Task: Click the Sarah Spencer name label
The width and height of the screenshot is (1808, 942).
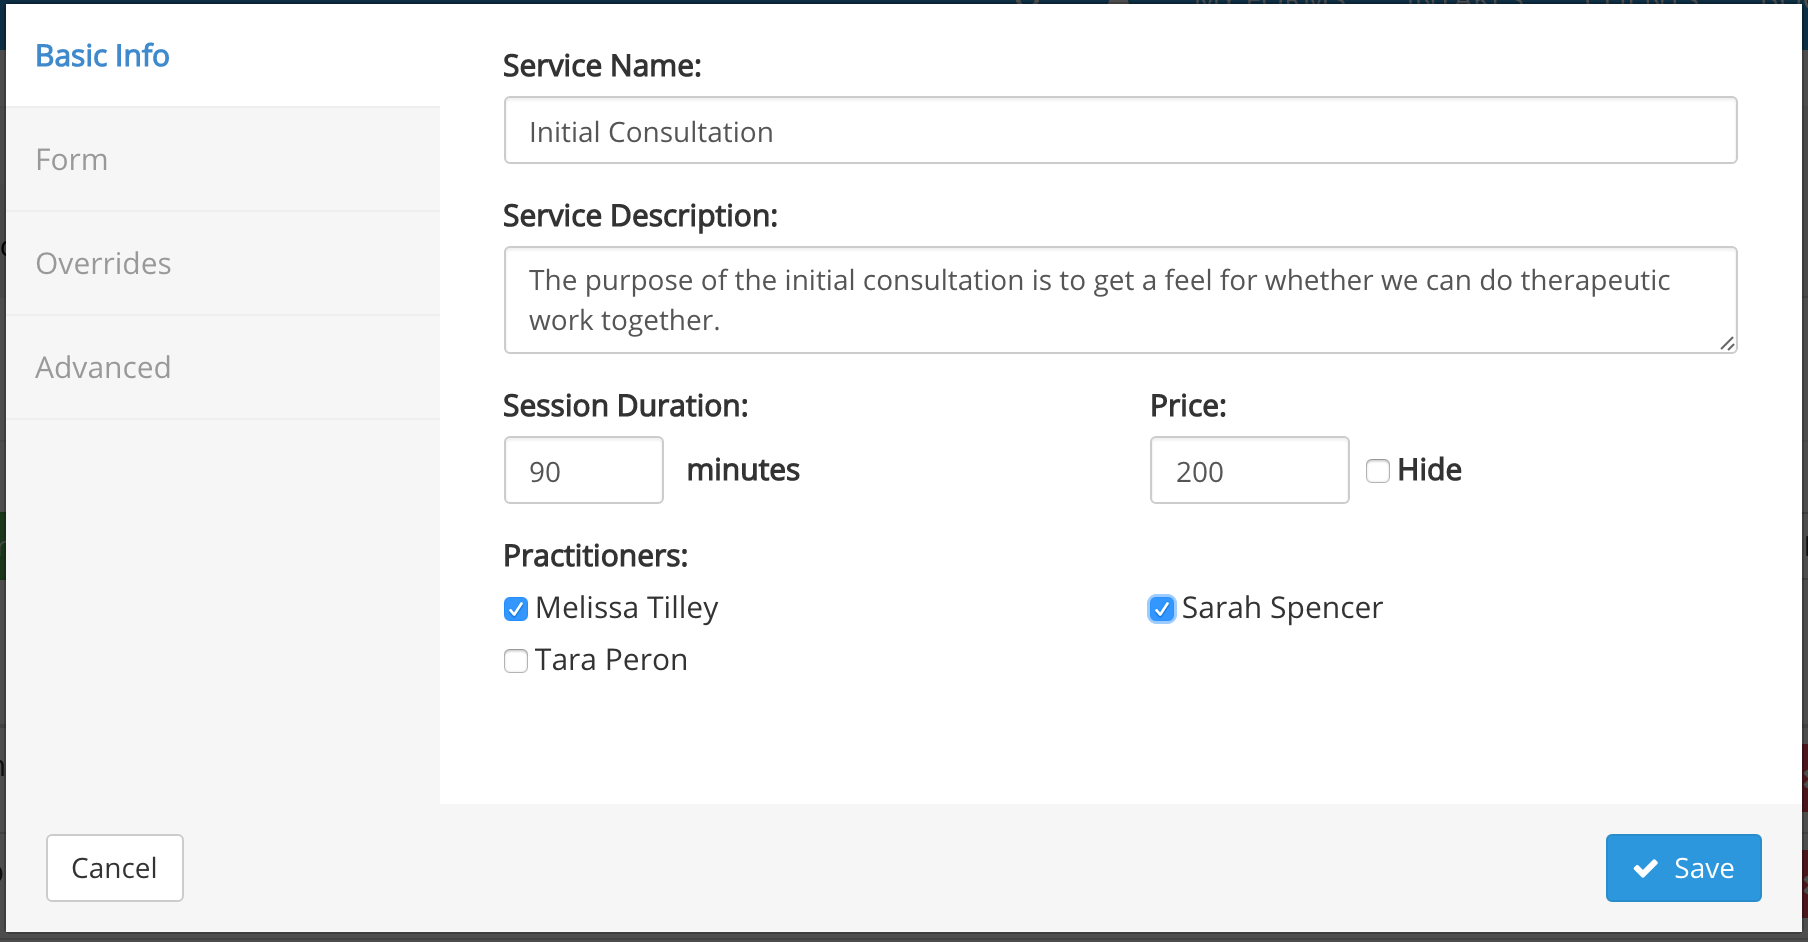Action: (1282, 608)
